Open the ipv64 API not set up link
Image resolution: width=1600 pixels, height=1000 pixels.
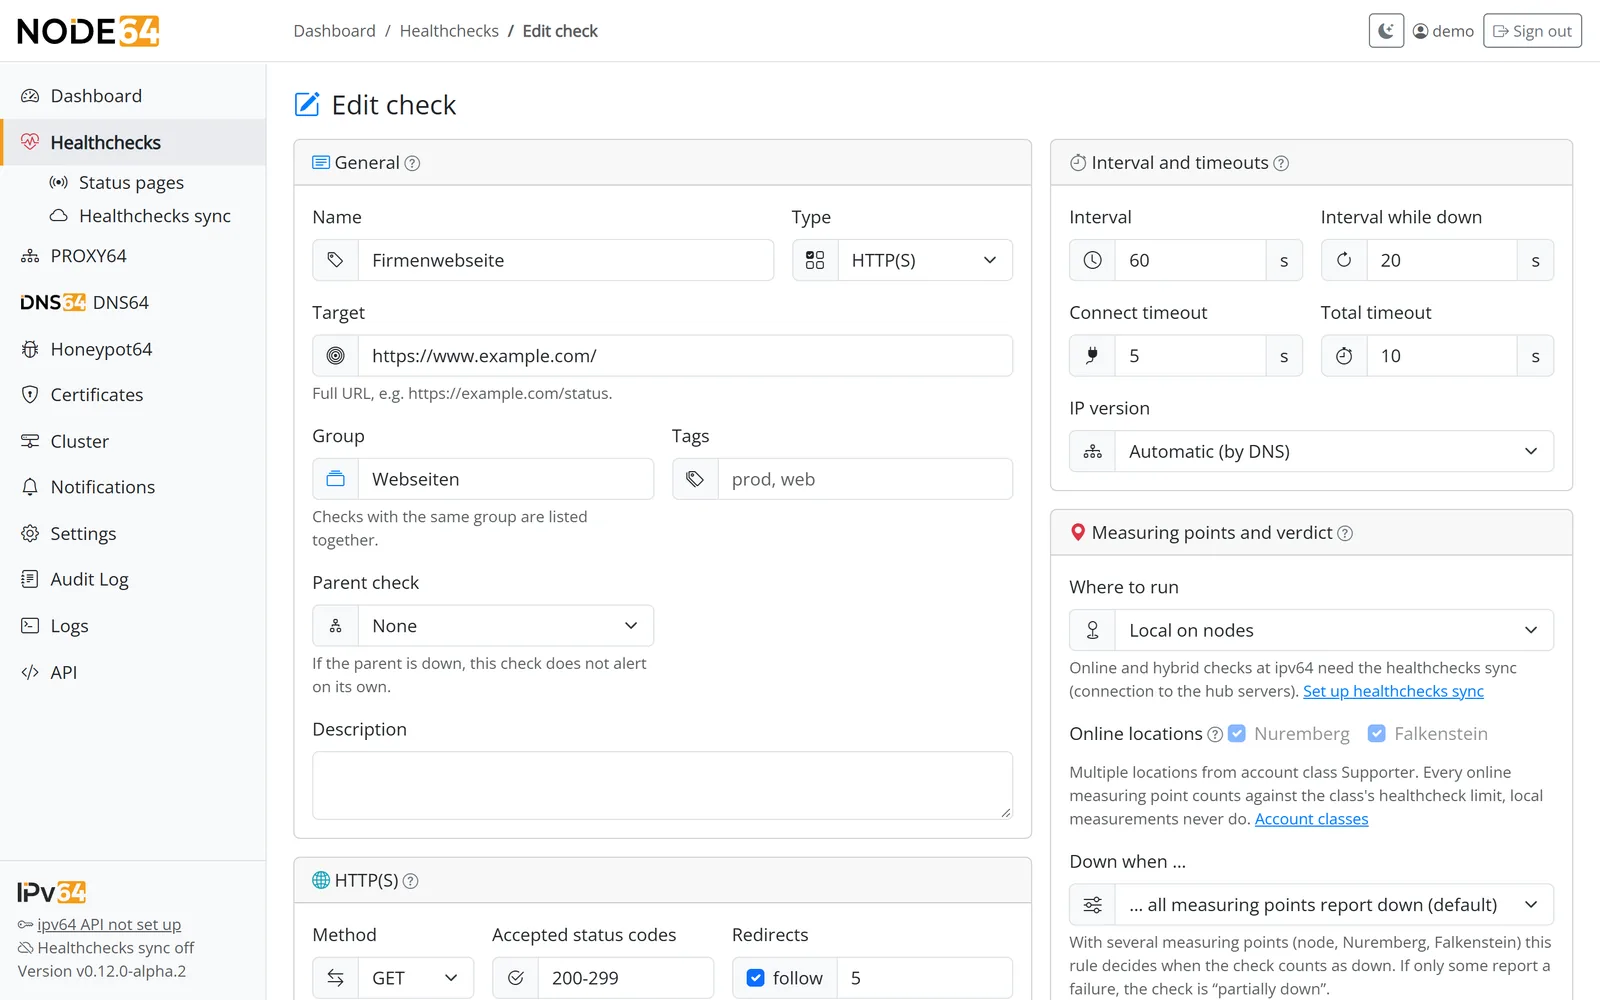click(109, 925)
